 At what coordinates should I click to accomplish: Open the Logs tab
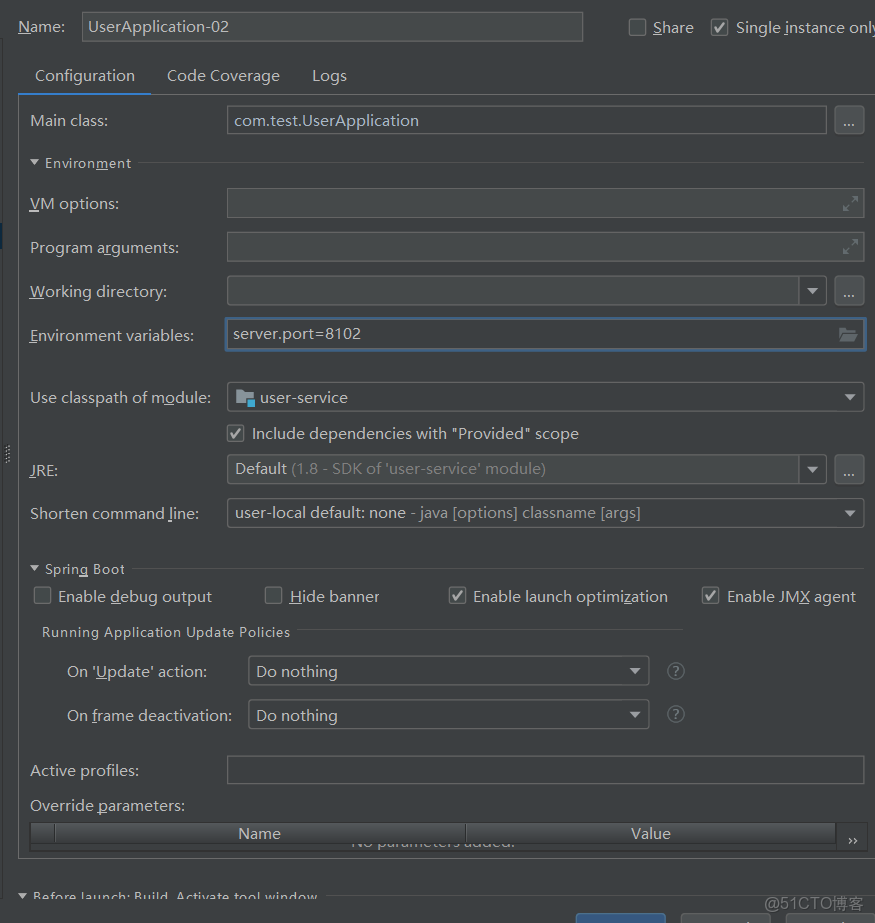[329, 75]
